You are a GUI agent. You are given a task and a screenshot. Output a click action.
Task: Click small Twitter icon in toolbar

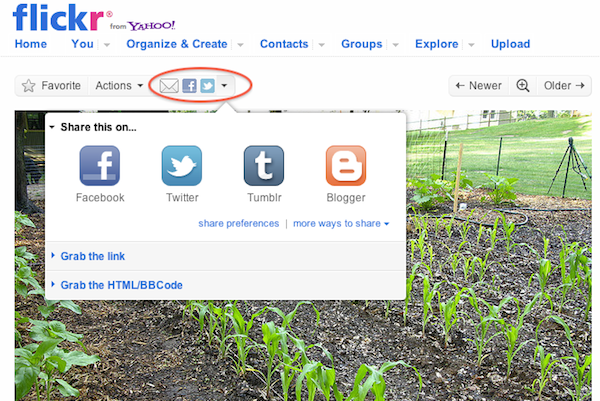[207, 86]
